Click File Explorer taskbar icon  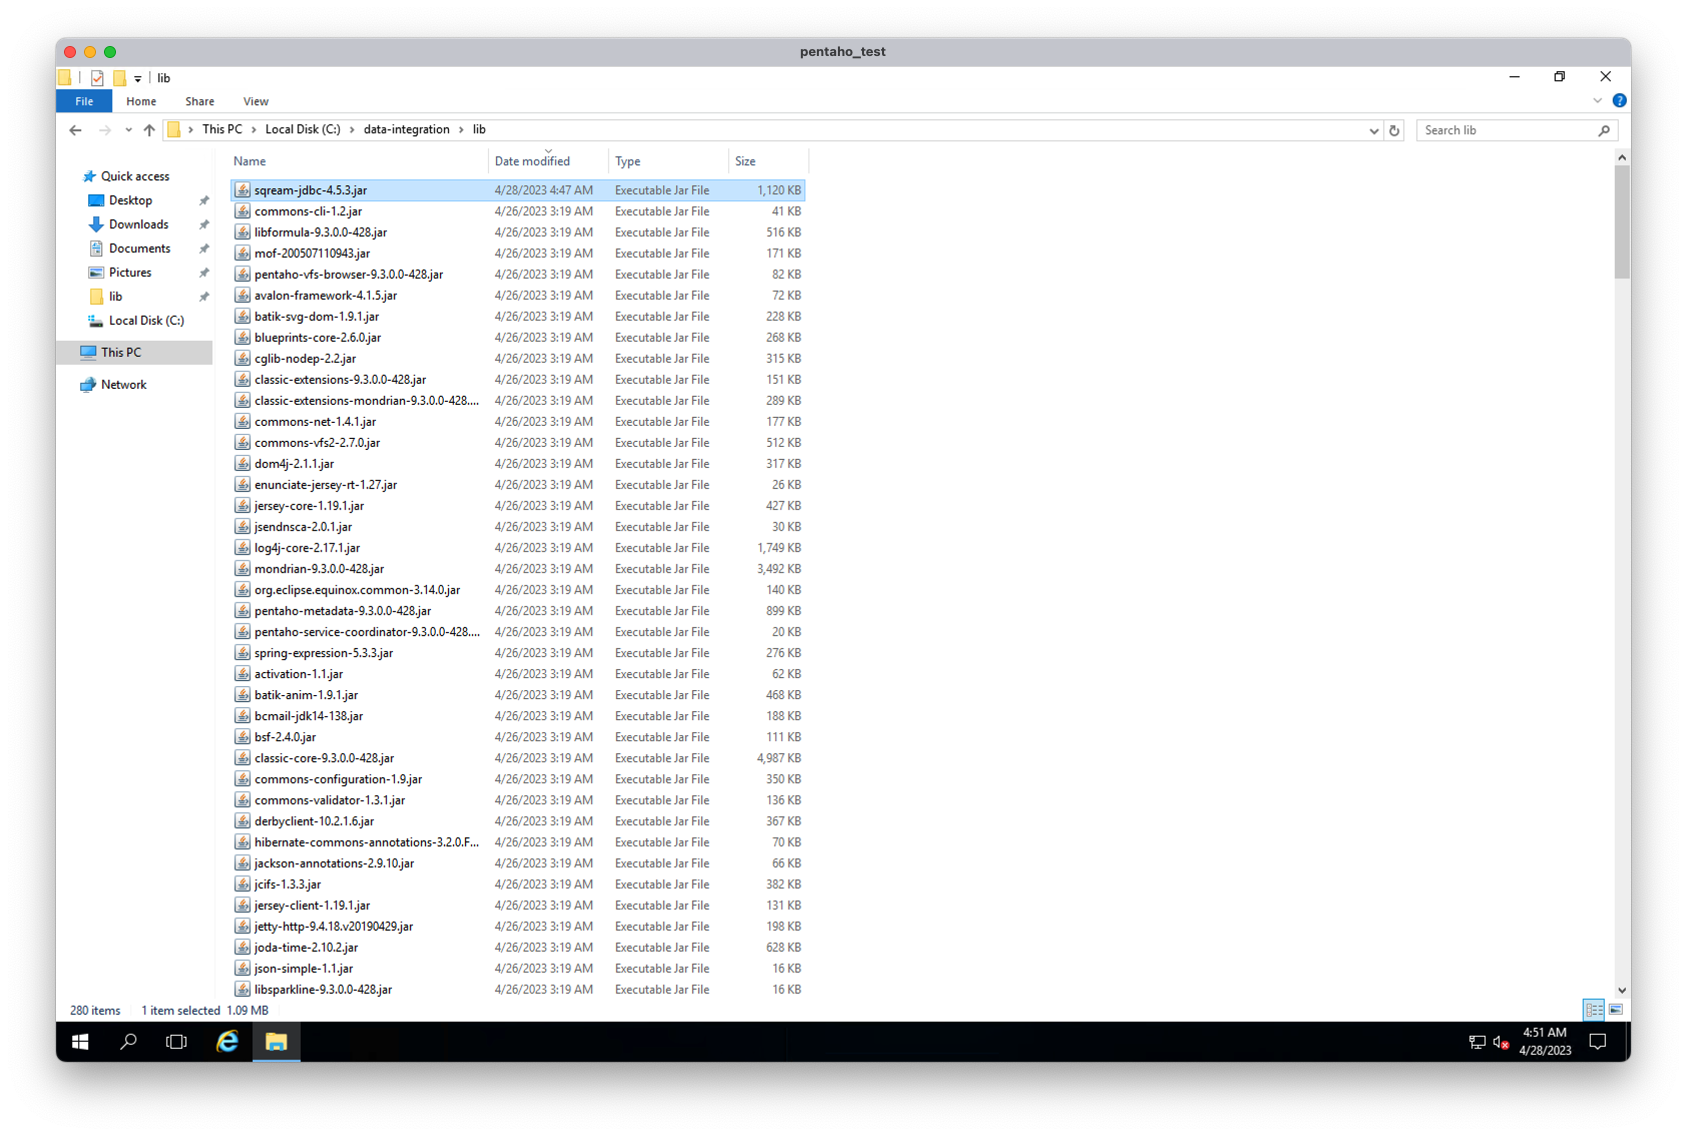pyautogui.click(x=276, y=1042)
